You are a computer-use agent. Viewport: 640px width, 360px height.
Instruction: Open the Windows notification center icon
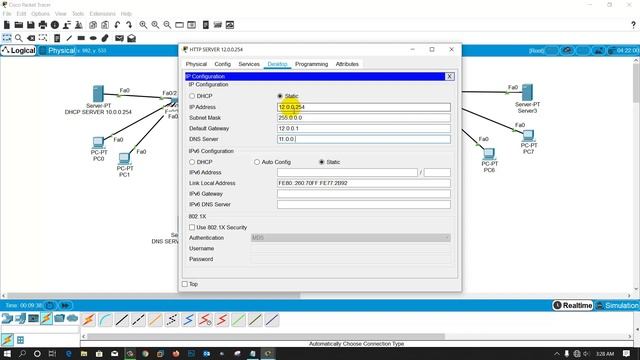(627, 353)
